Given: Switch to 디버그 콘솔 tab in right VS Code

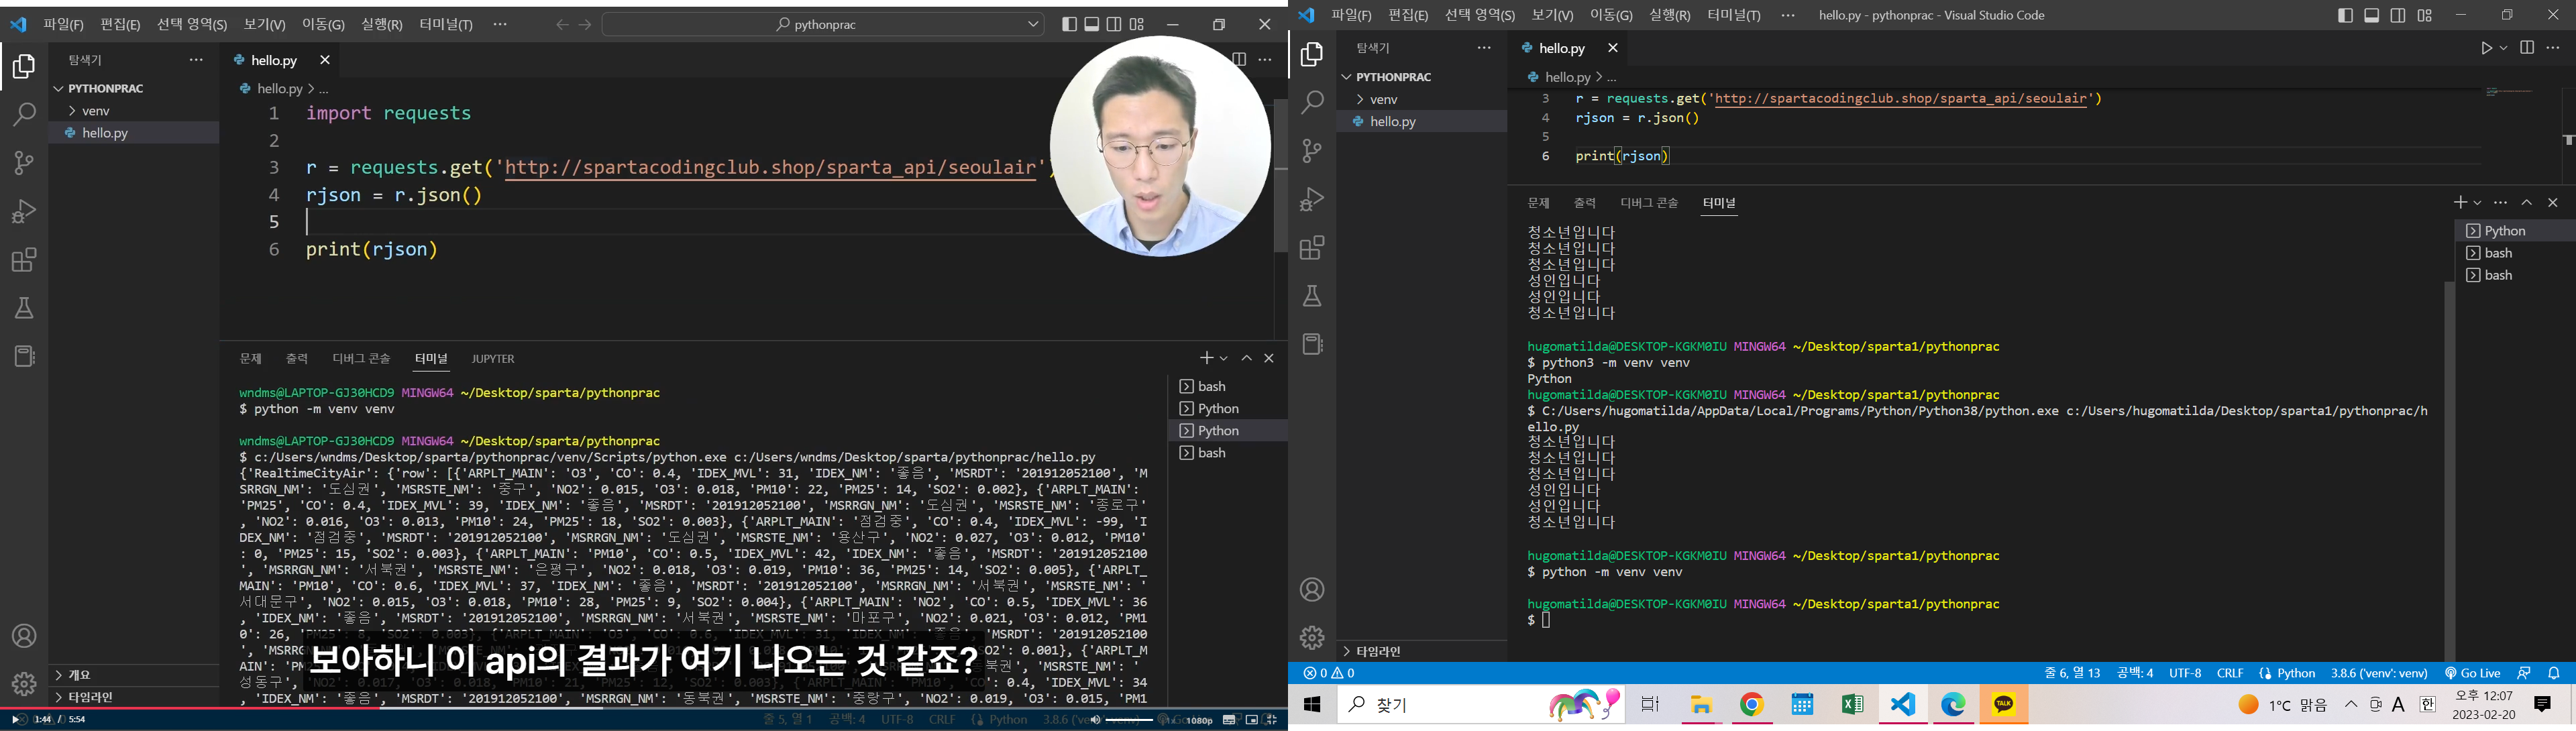Looking at the screenshot, I should click(x=1650, y=203).
